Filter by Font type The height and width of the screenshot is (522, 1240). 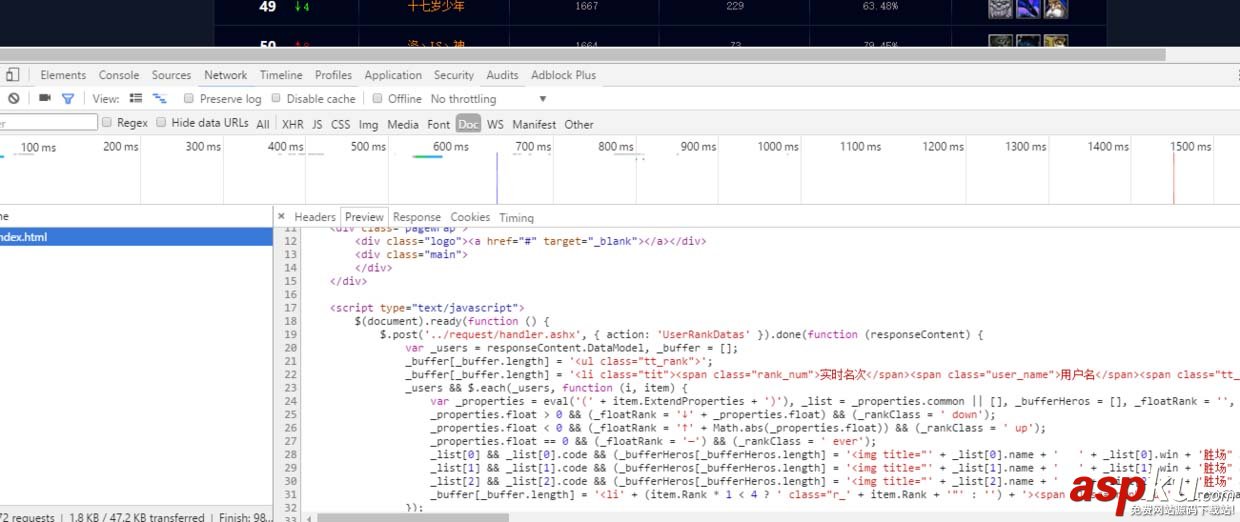pyautogui.click(x=439, y=124)
